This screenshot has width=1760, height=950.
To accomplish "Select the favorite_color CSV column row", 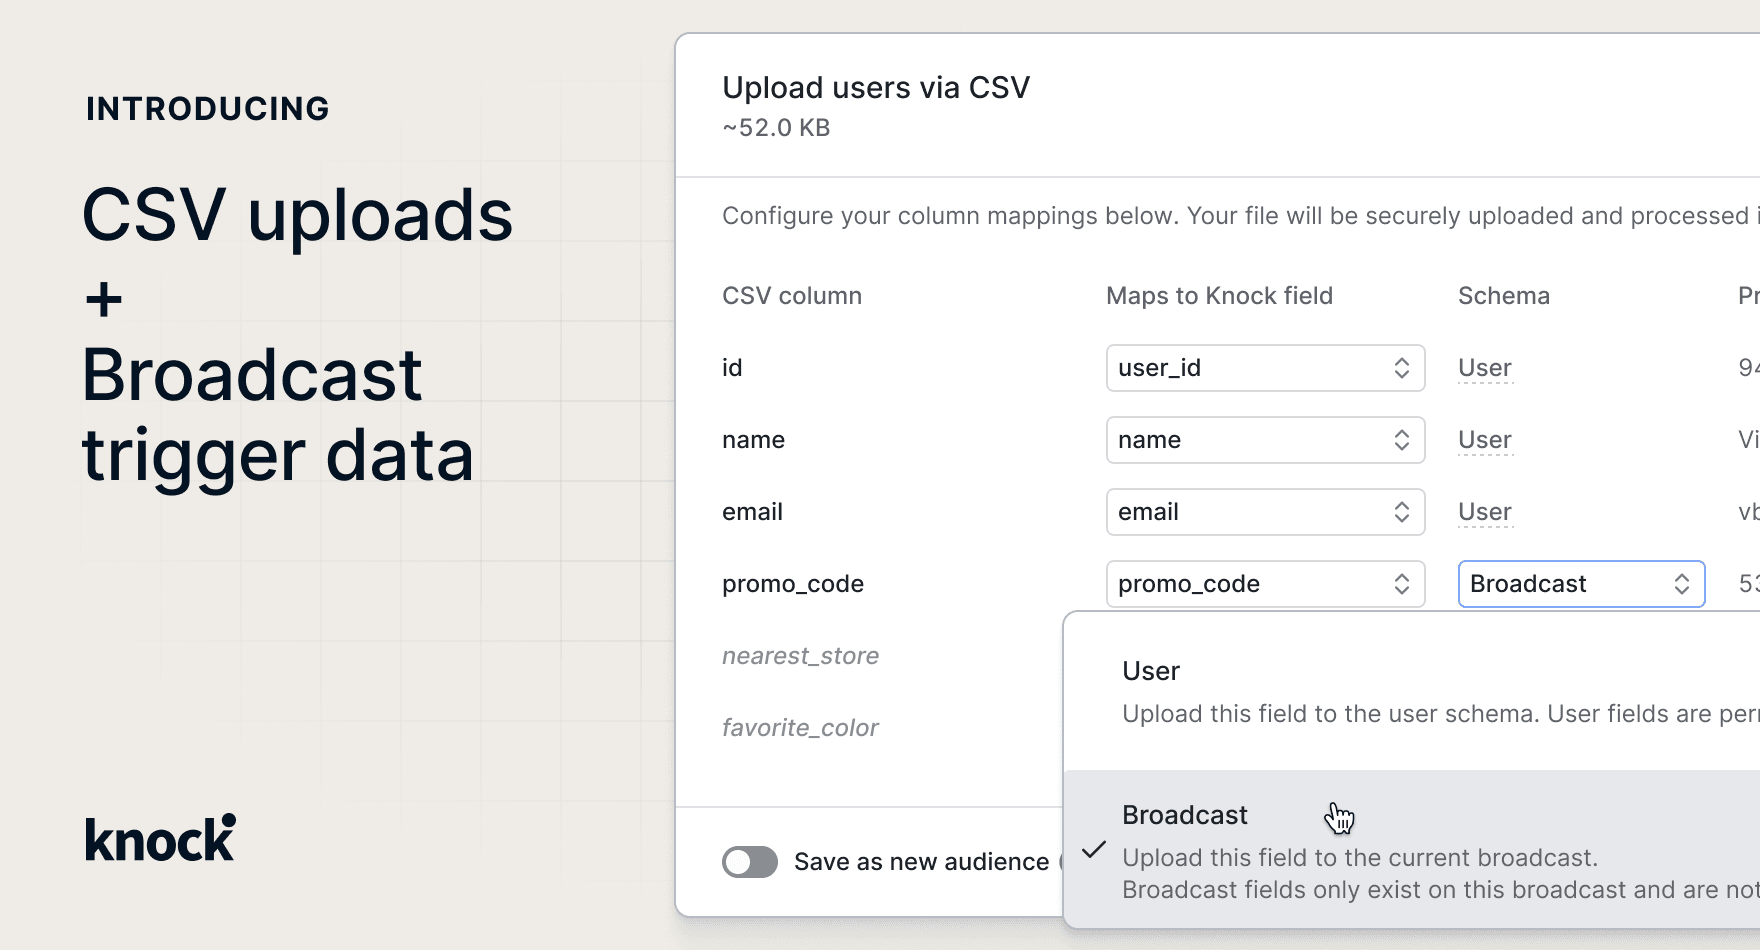I will [x=800, y=728].
